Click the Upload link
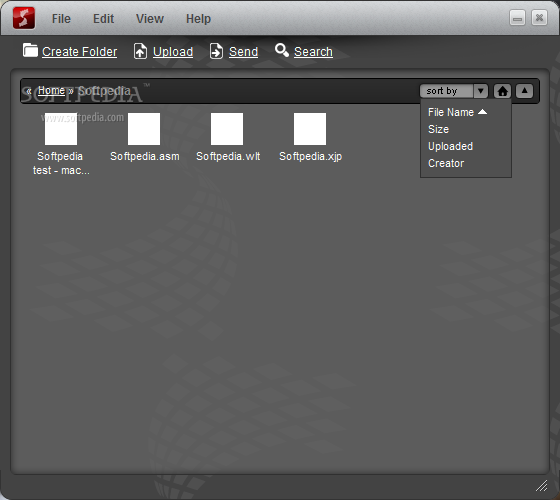 [173, 52]
